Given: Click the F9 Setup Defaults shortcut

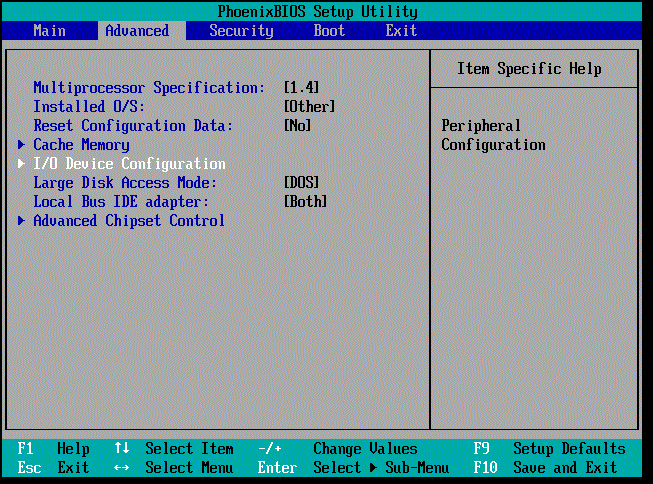Looking at the screenshot, I should pos(549,449).
